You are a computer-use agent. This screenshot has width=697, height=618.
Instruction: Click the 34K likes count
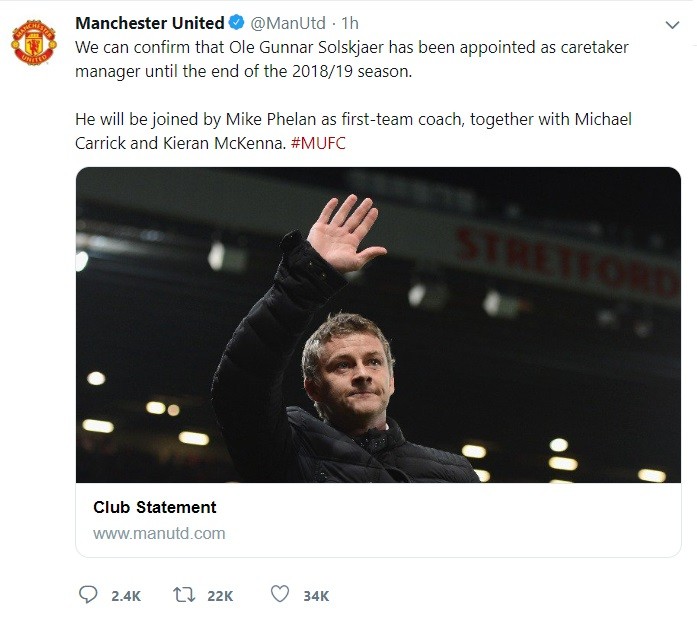click(x=316, y=596)
